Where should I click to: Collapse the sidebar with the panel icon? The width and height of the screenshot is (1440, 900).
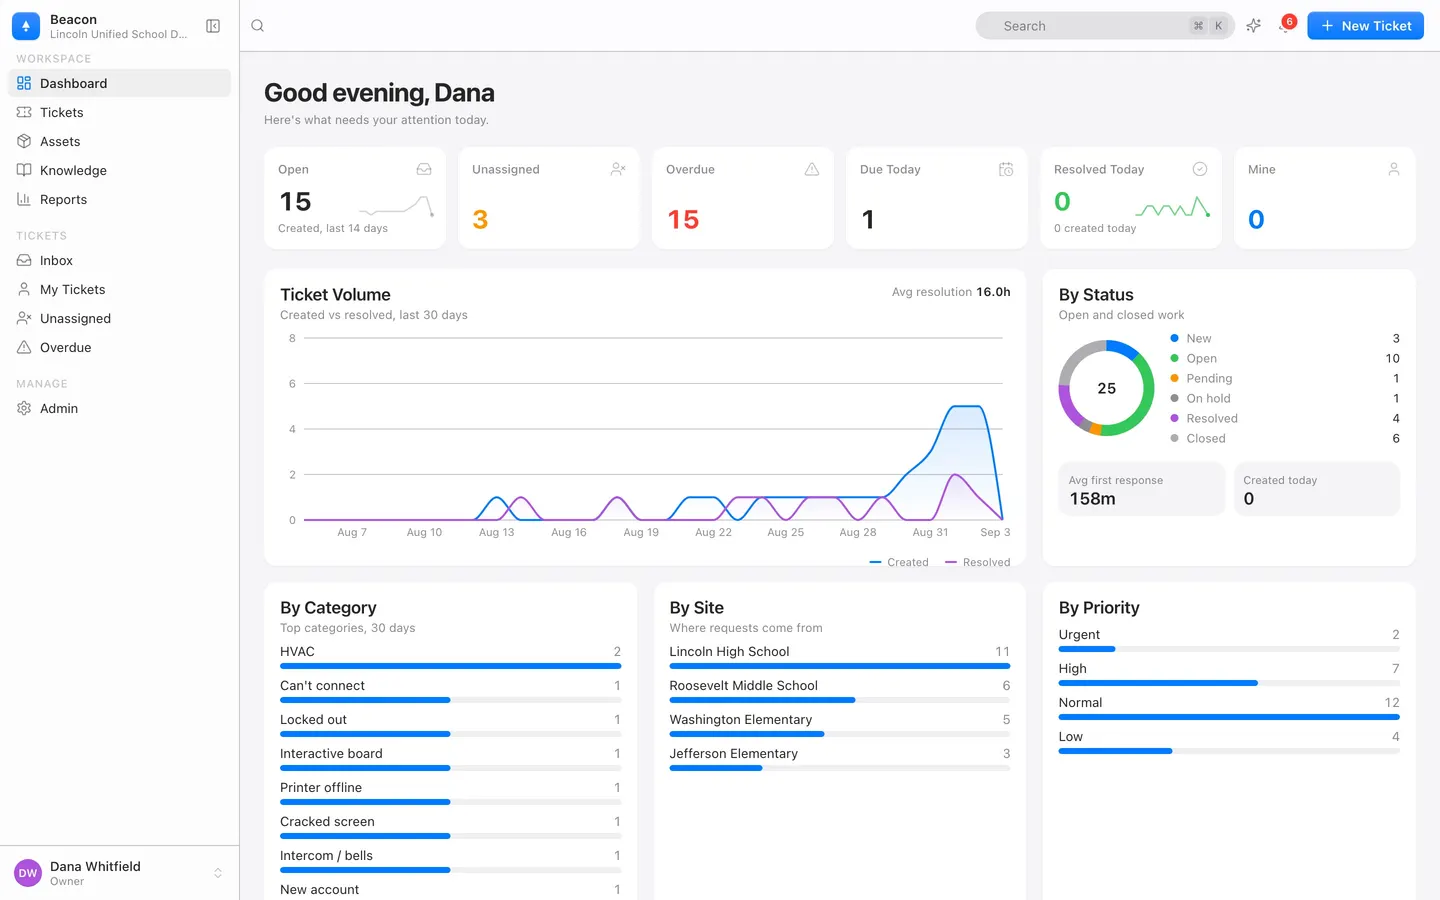coord(213,26)
